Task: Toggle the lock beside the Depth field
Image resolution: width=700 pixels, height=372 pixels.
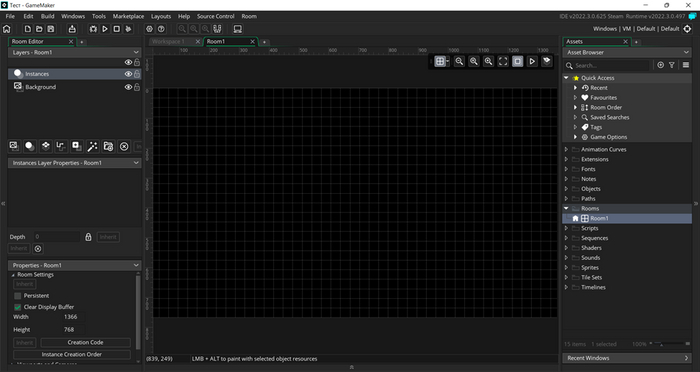Action: 88,237
